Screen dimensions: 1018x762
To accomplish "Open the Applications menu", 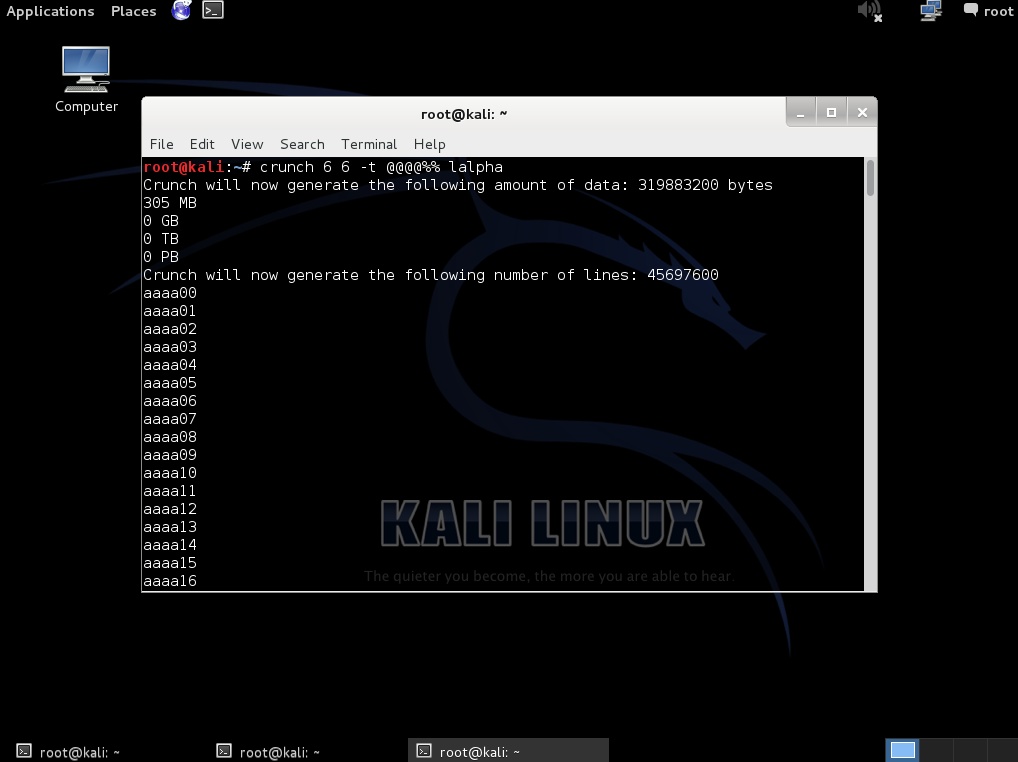I will [x=50, y=11].
